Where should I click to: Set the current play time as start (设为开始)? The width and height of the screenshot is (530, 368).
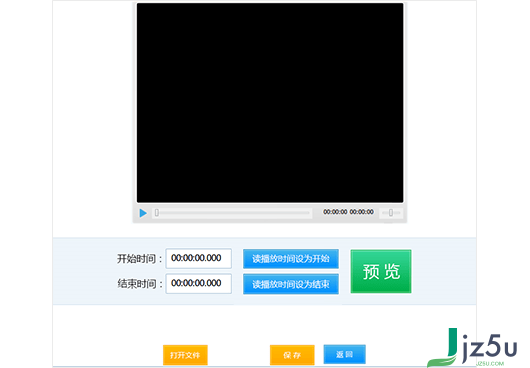click(x=291, y=259)
